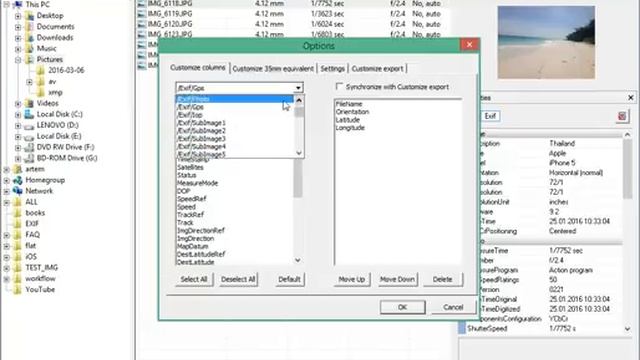This screenshot has height=360, width=640.
Task: Expand the Network tree node
Action: tap(7, 191)
